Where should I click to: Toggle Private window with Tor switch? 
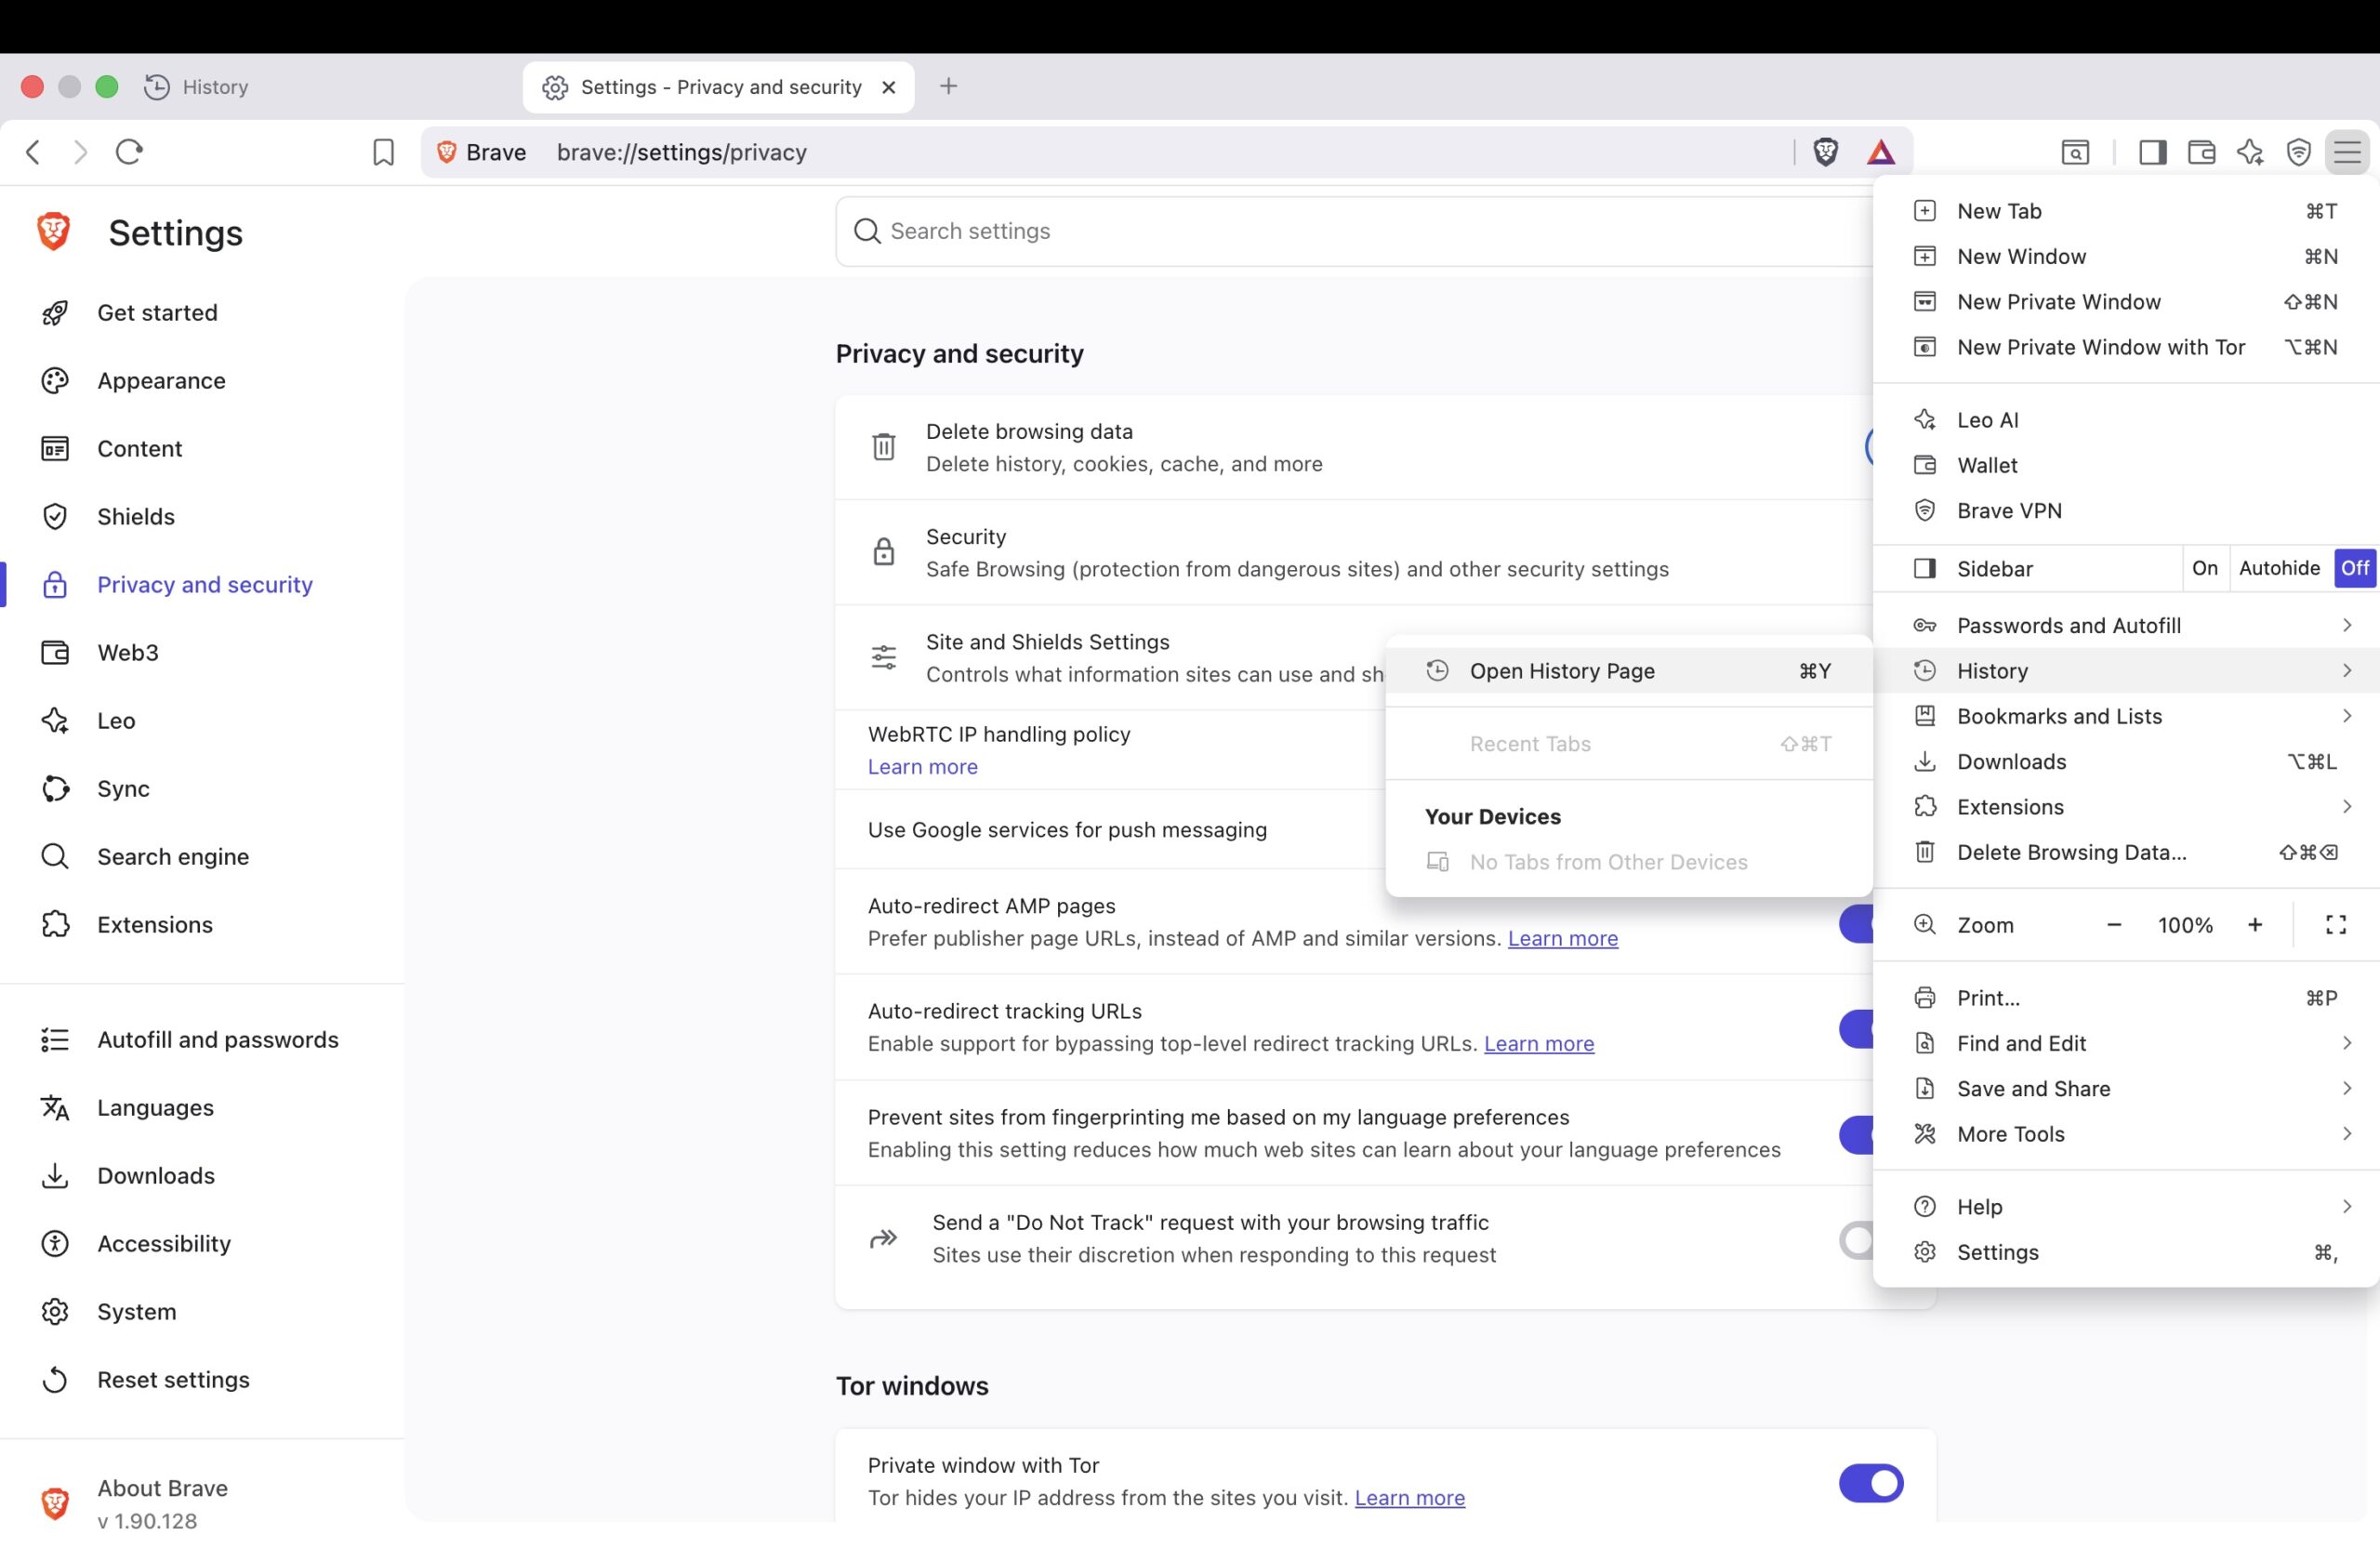[x=1871, y=1483]
